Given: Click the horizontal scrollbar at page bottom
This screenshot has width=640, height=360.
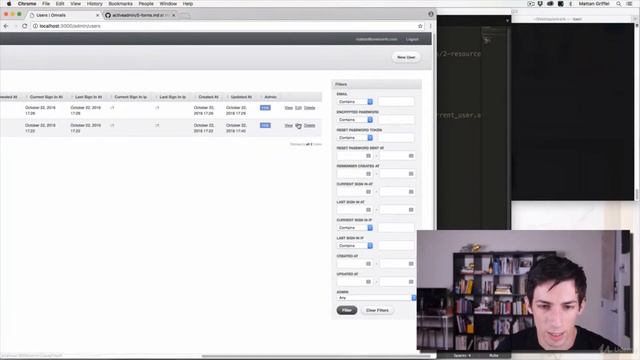Looking at the screenshot, I should 316,356.
